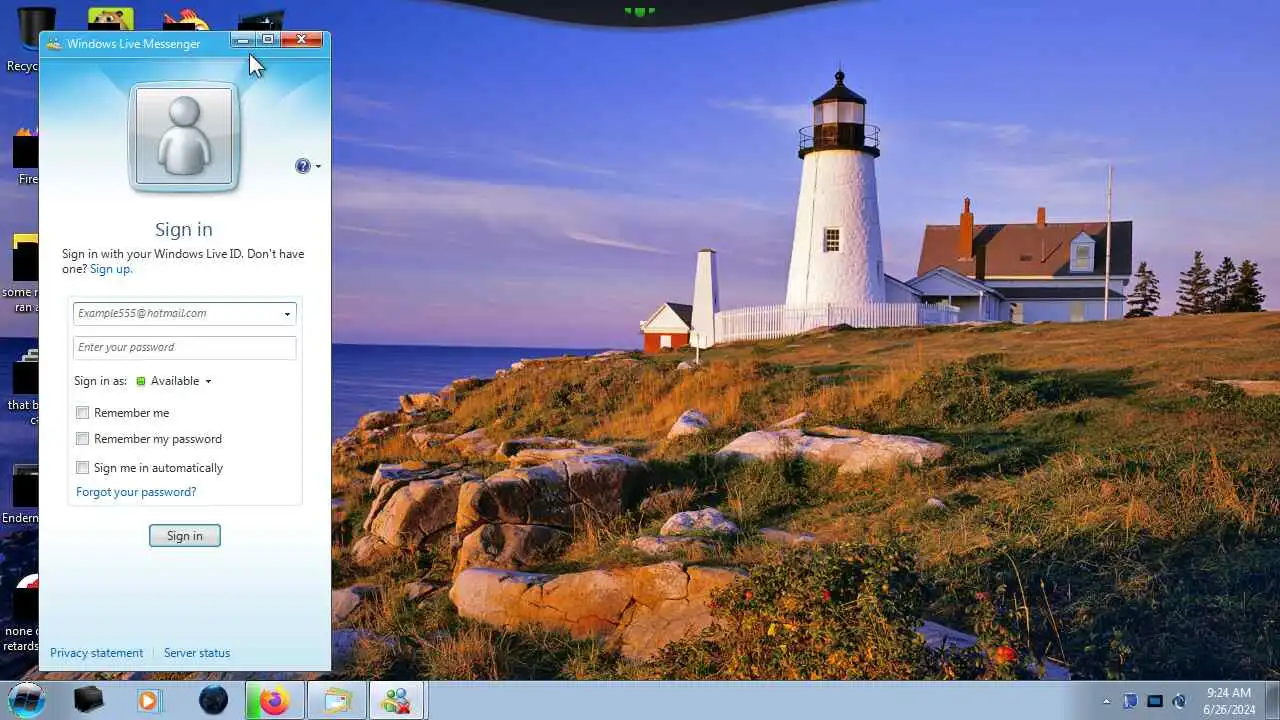Click the 'Enter your password' field
This screenshot has height=720, width=1280.
(x=185, y=347)
